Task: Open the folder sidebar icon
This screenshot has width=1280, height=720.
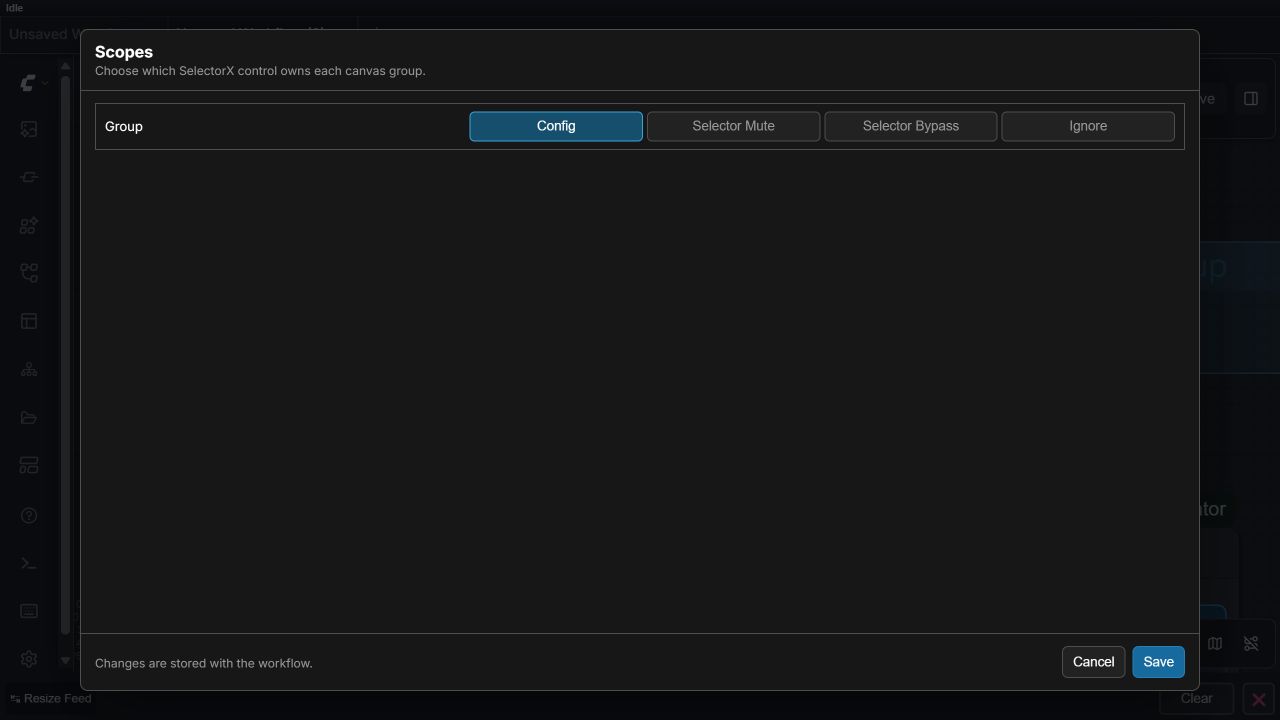Action: [x=29, y=418]
